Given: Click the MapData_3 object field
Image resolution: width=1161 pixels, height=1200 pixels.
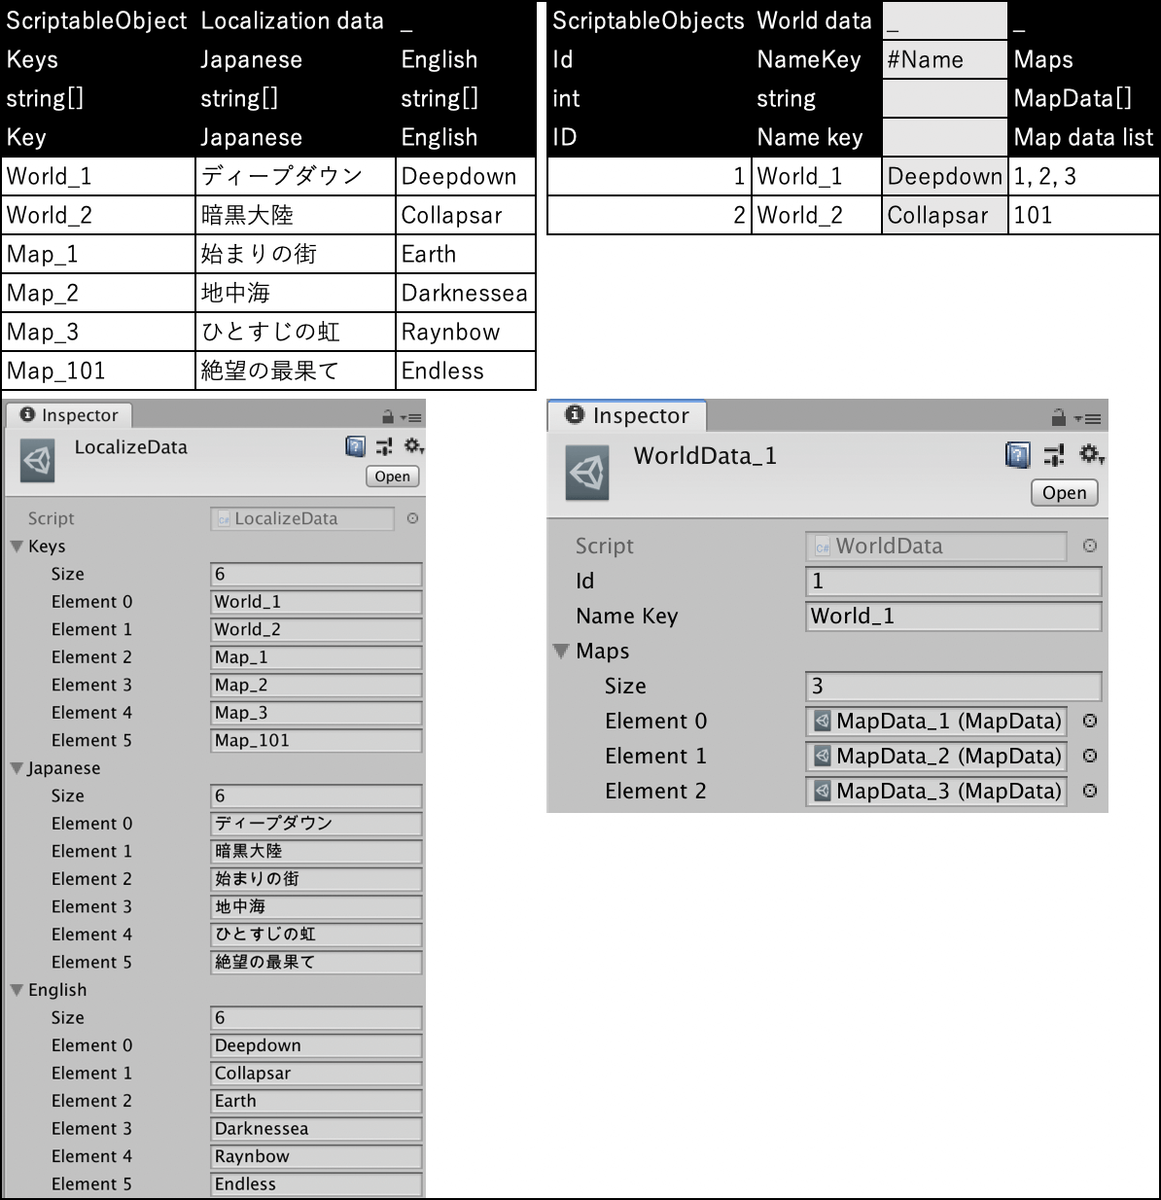Looking at the screenshot, I should (937, 791).
